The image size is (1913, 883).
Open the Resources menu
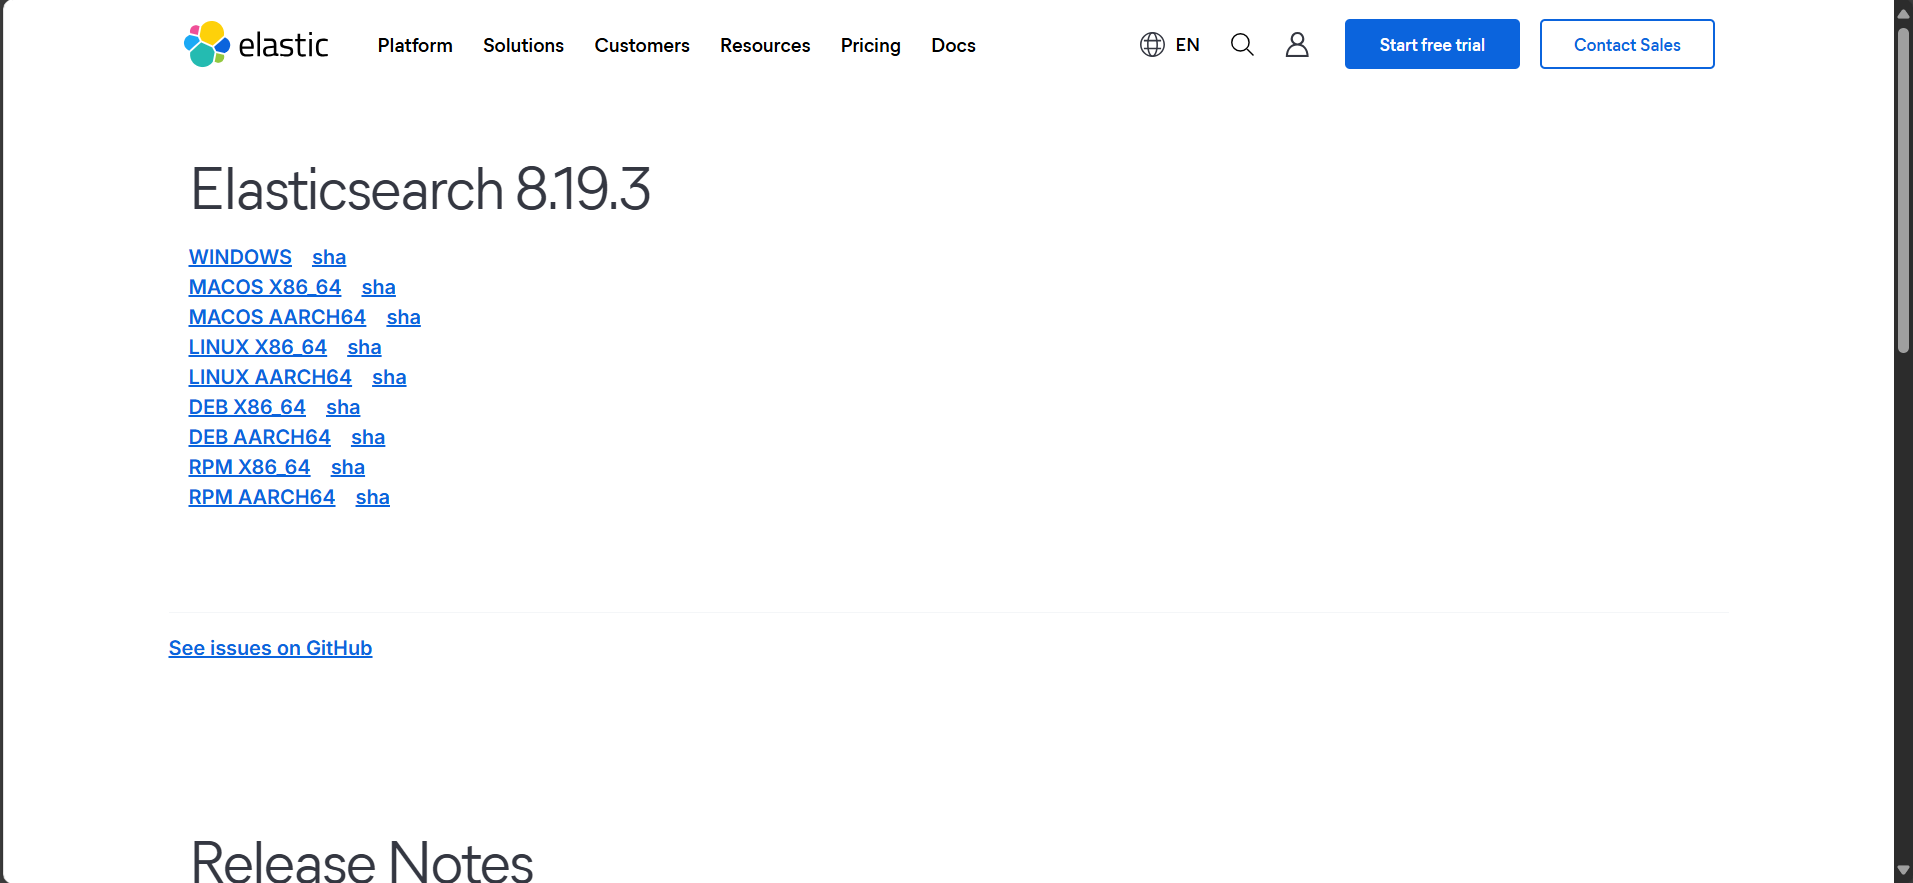coord(765,45)
